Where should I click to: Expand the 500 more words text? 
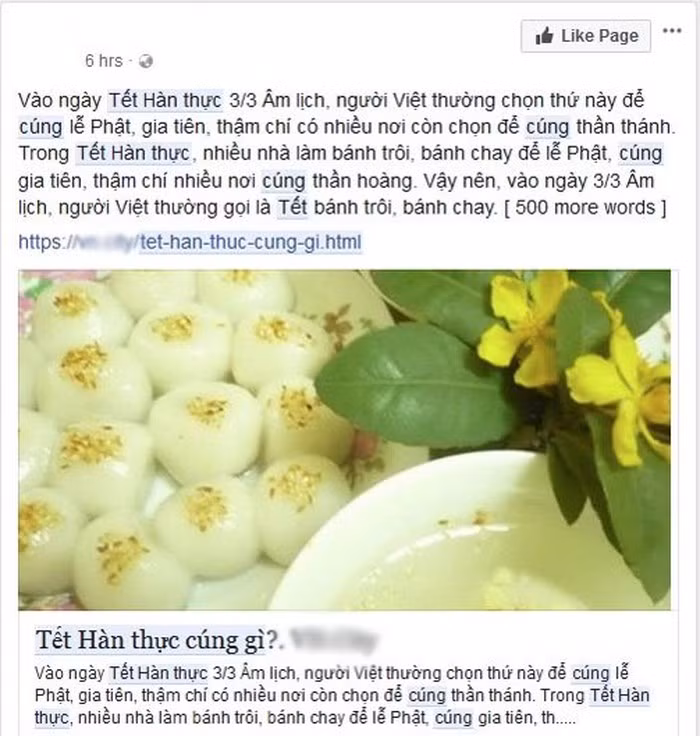(x=585, y=207)
